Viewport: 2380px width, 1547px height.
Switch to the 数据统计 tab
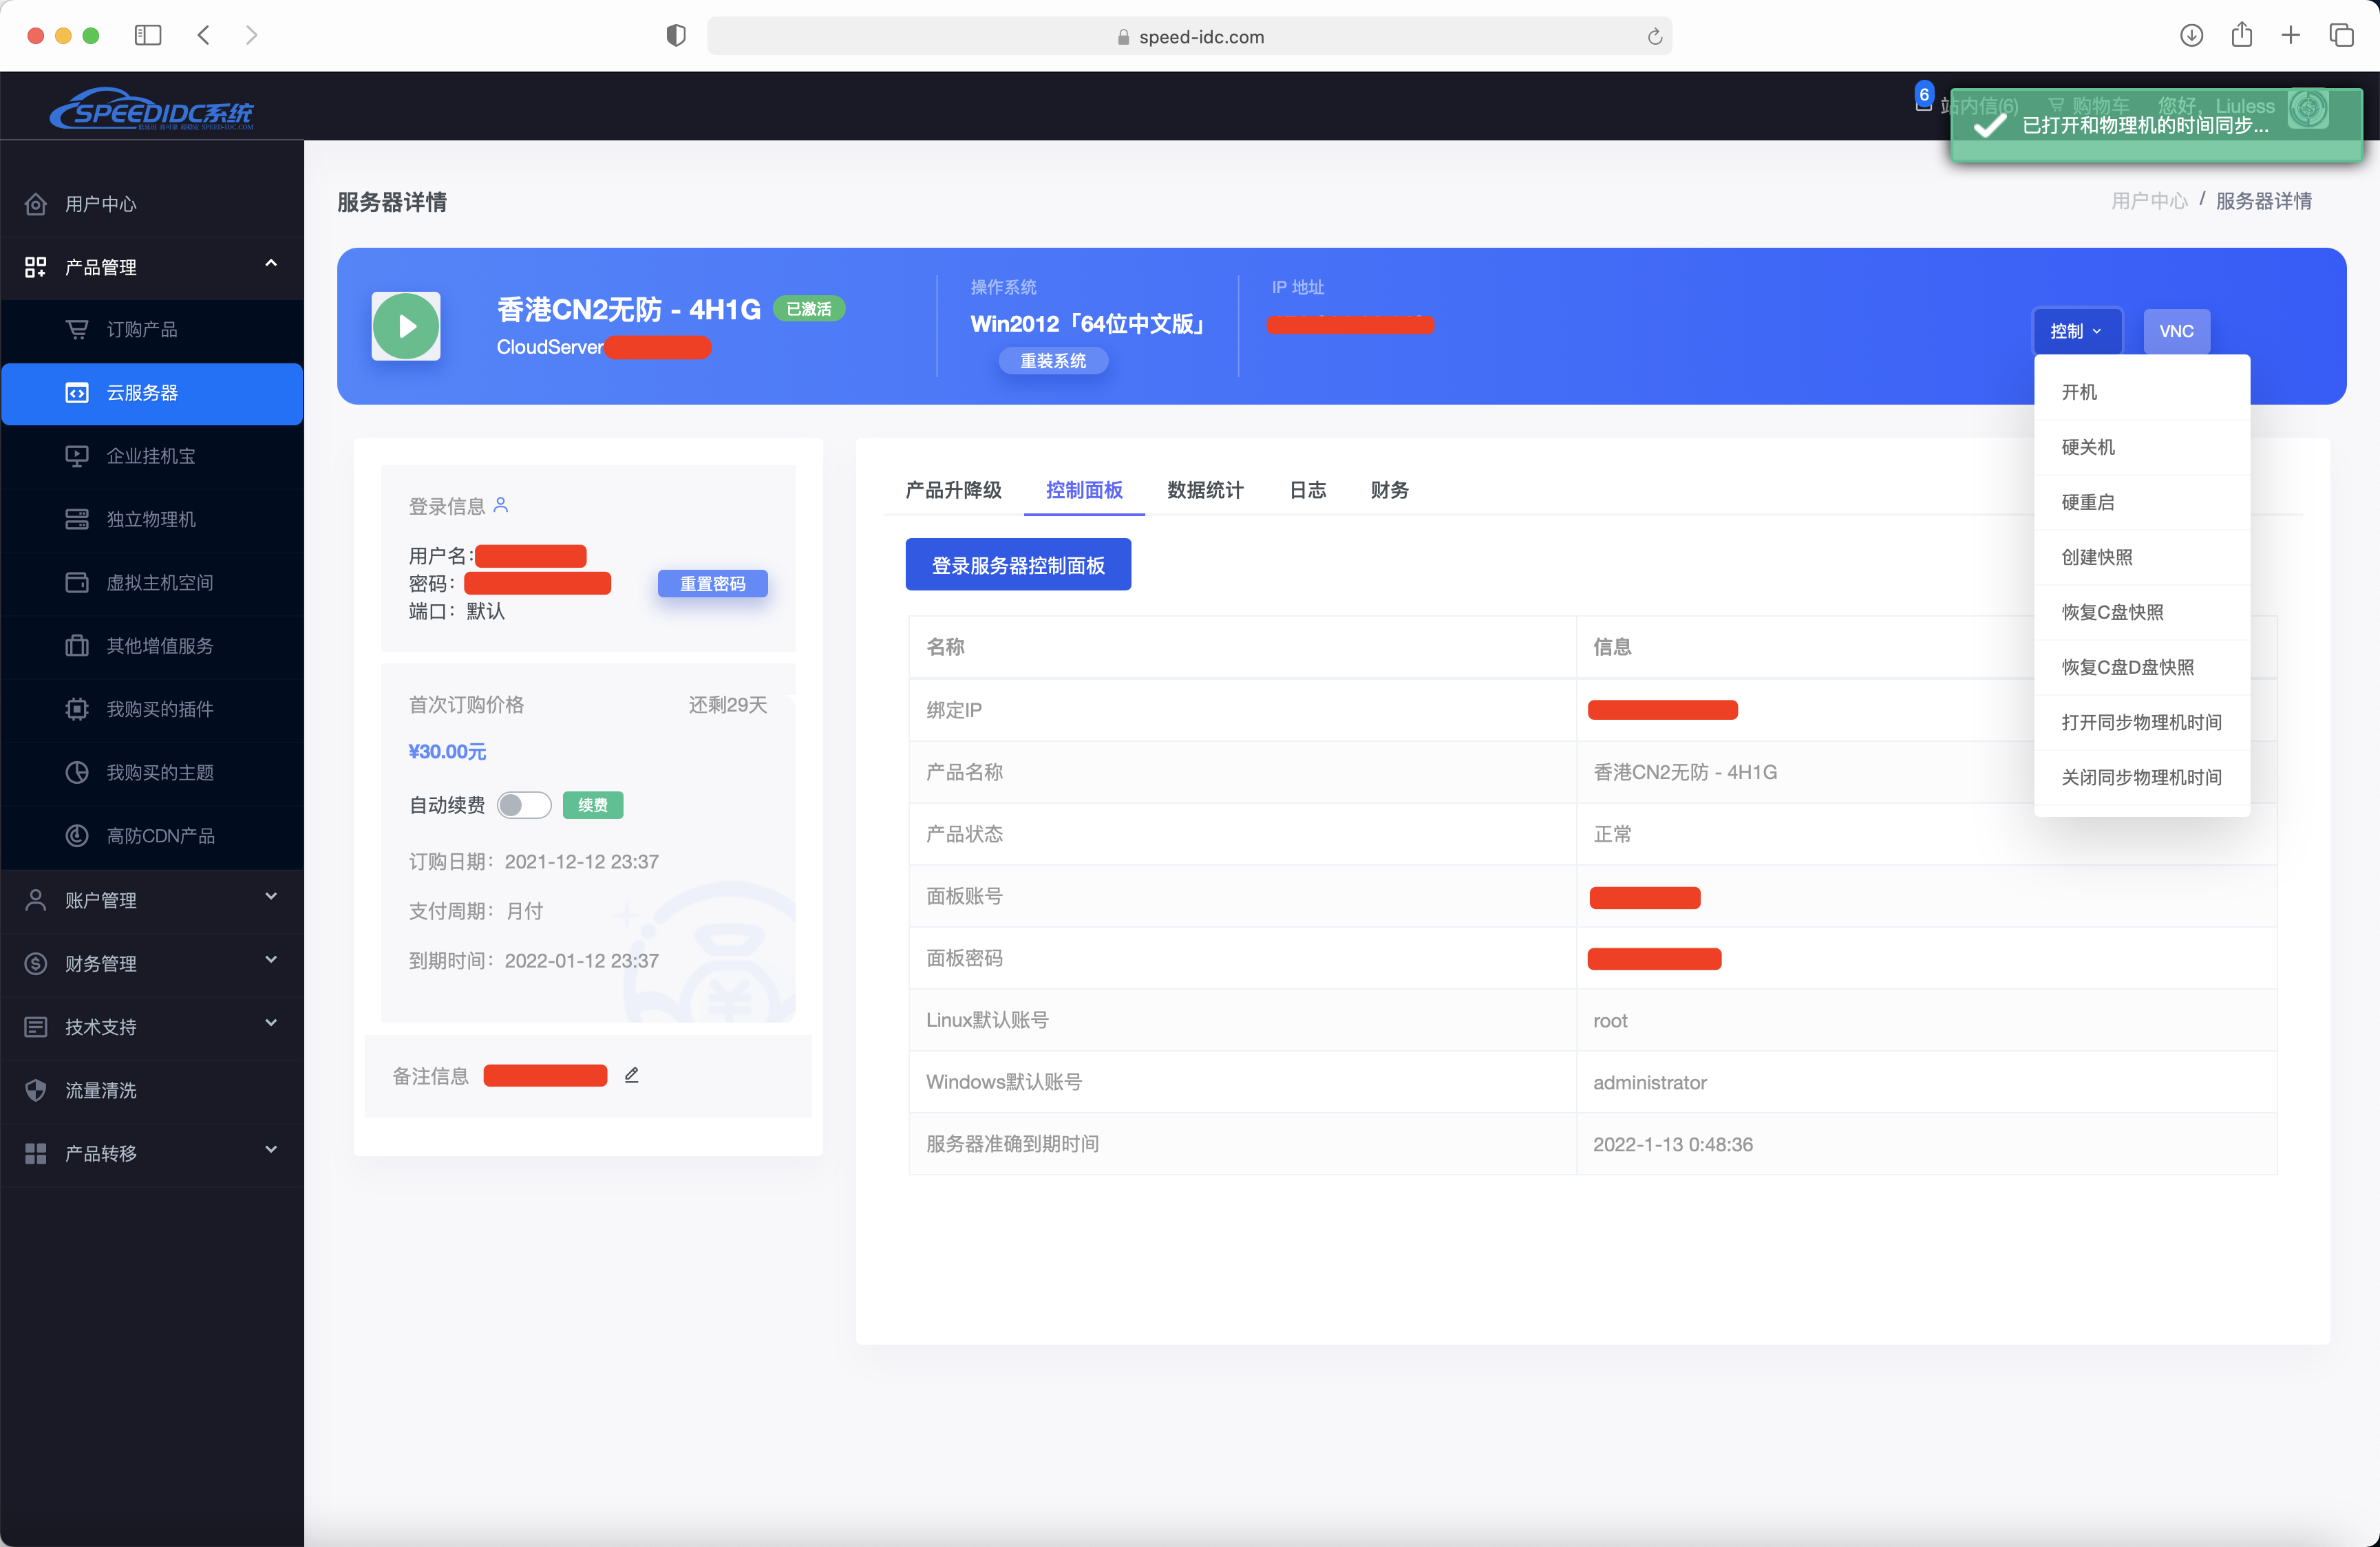pyautogui.click(x=1205, y=490)
